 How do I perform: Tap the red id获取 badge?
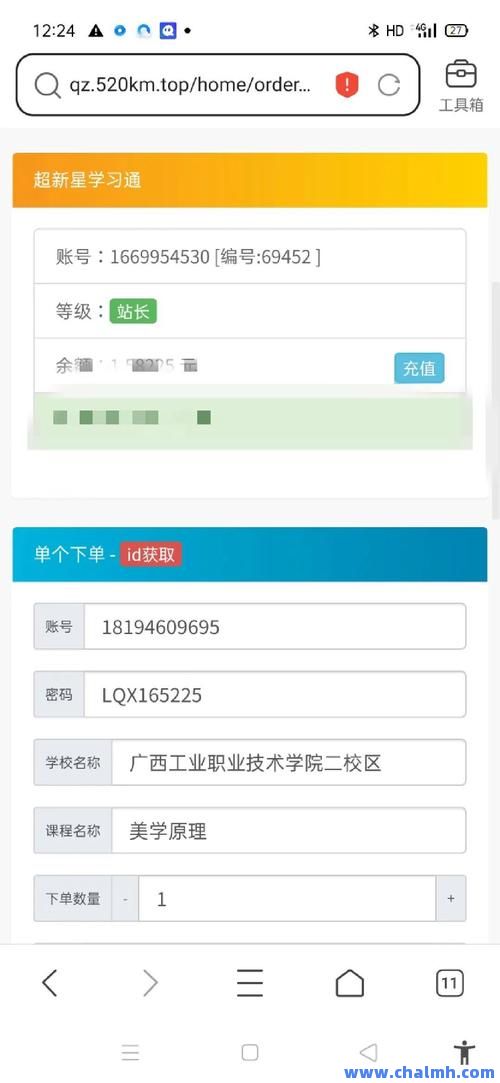151,555
